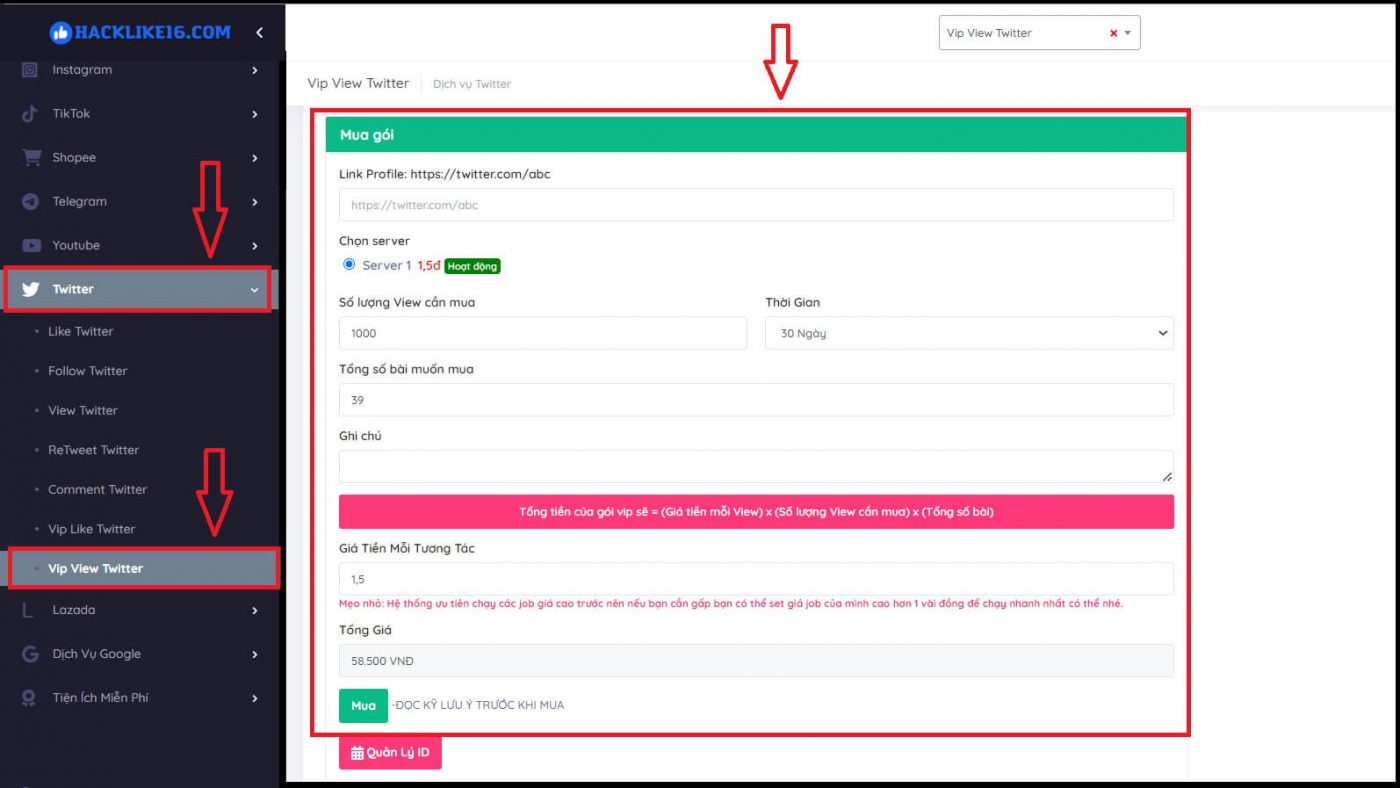1400x788 pixels.
Task: Click the Quản Lý ID button
Action: click(390, 753)
